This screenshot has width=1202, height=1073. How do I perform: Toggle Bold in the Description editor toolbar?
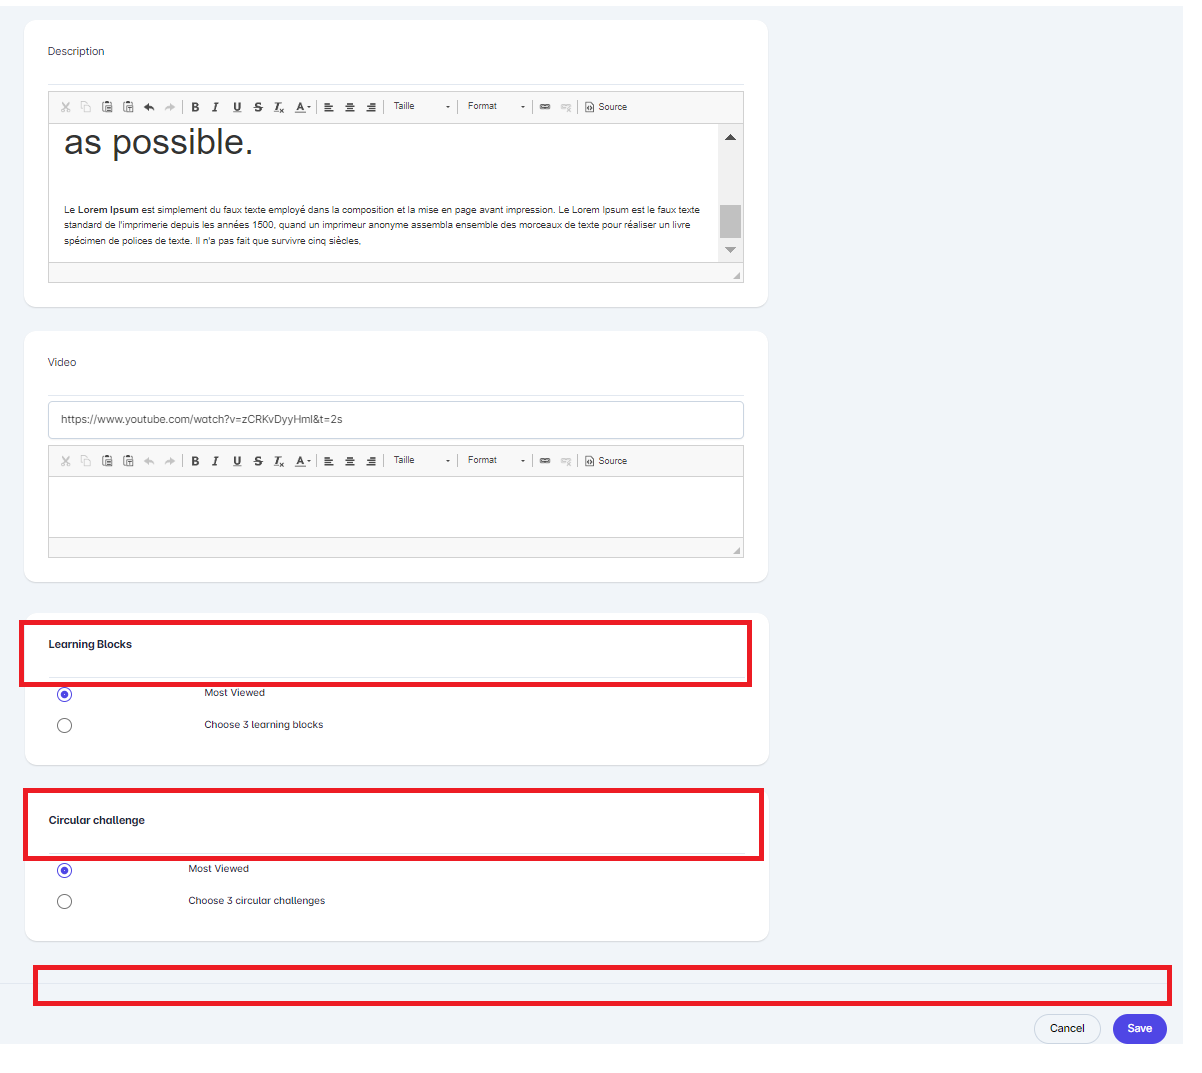(195, 107)
